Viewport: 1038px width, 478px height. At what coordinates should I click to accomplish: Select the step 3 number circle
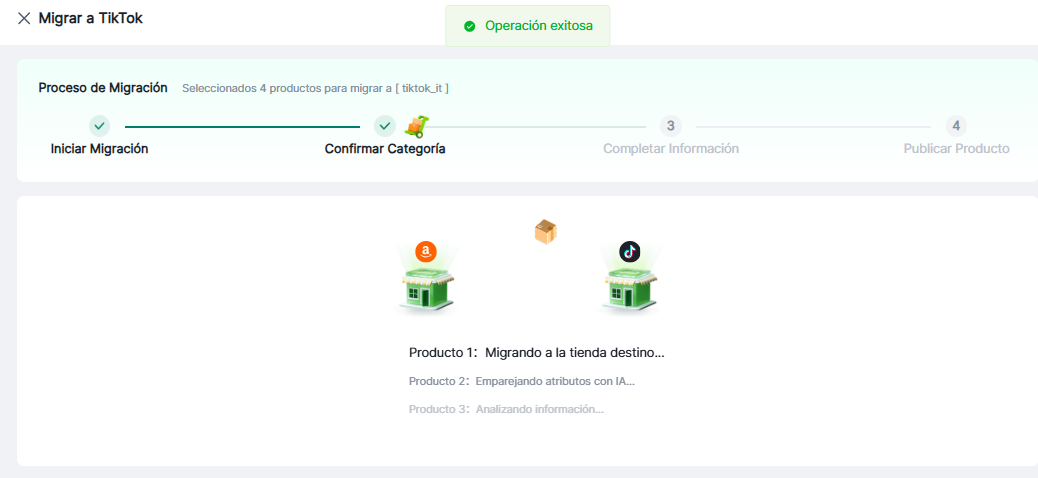[x=671, y=126]
